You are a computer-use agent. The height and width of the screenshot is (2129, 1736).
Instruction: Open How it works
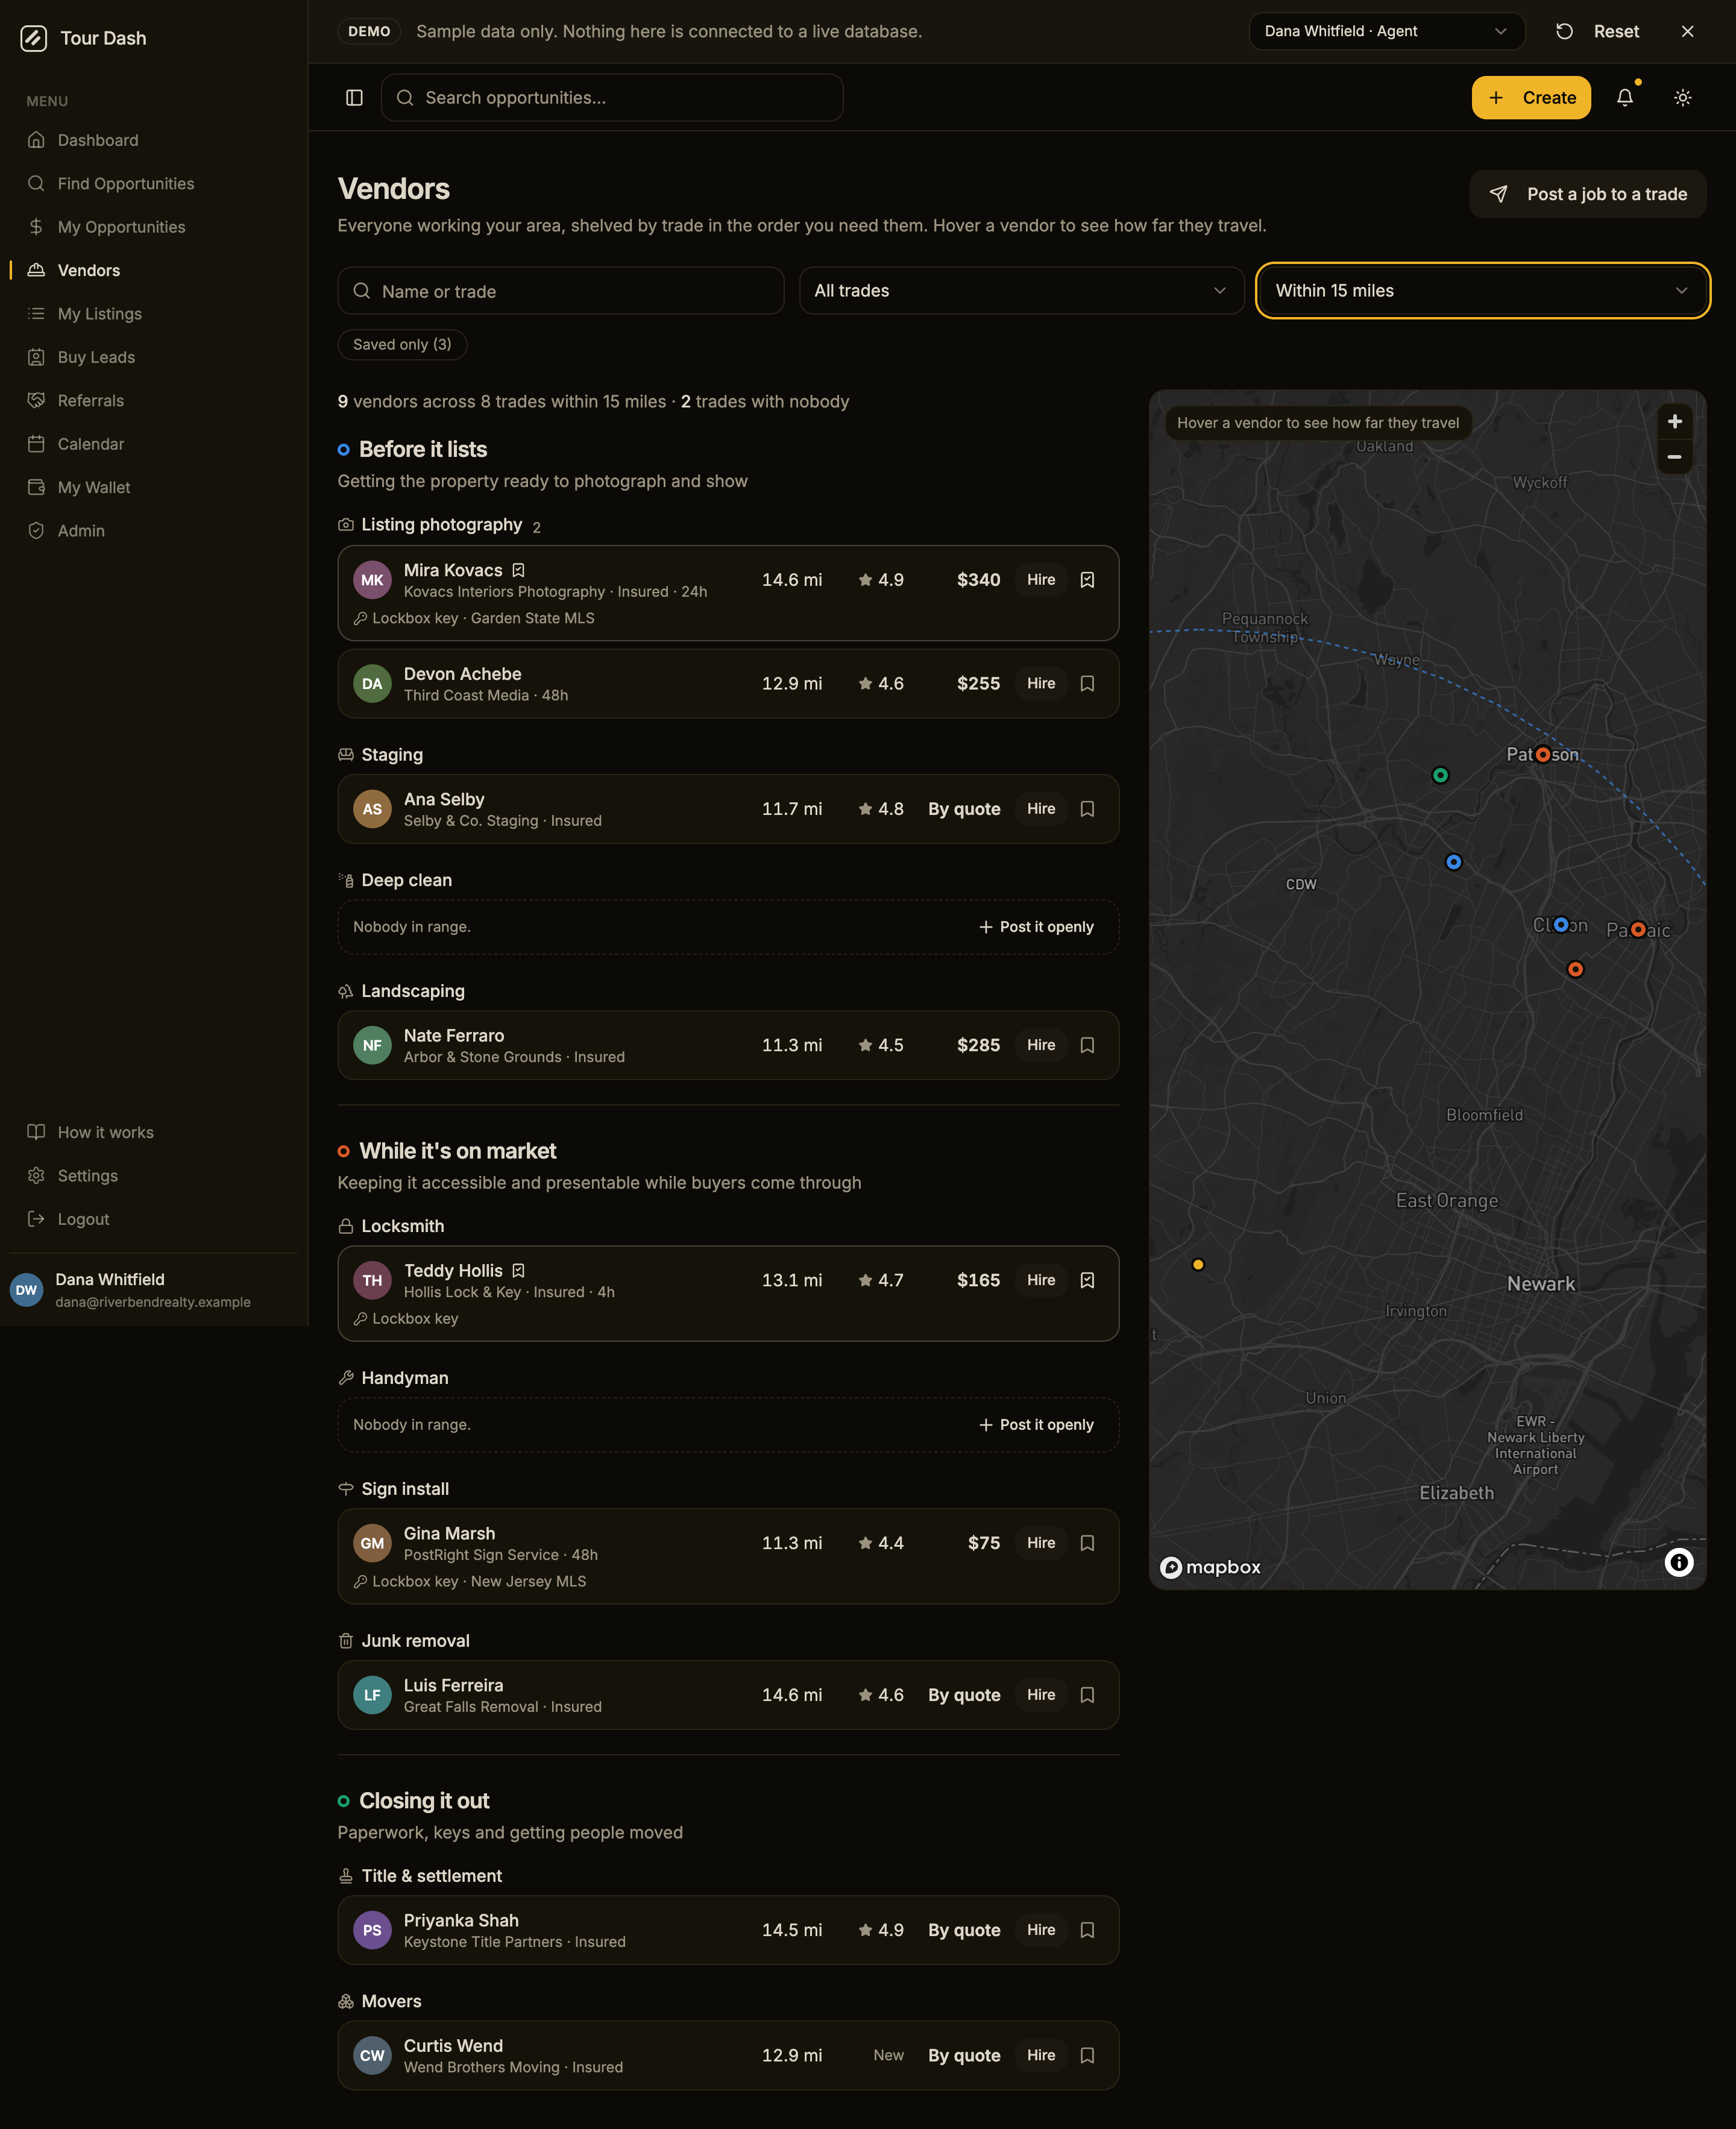[154, 1132]
